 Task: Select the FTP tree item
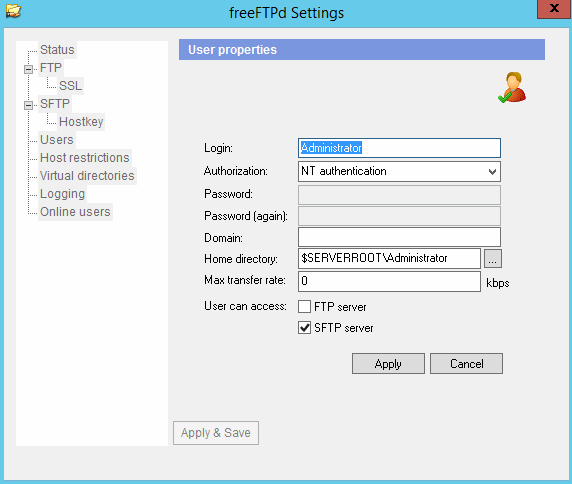(51, 68)
